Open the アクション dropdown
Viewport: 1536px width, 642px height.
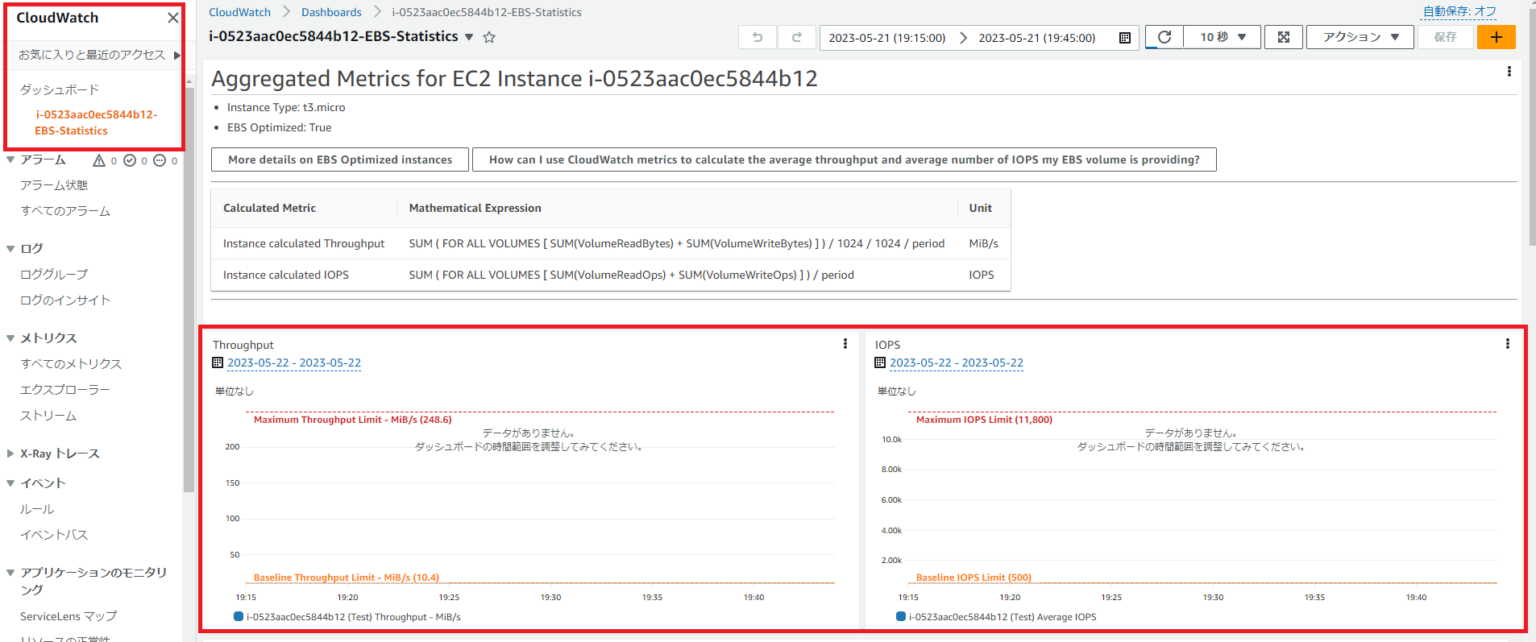point(1359,36)
